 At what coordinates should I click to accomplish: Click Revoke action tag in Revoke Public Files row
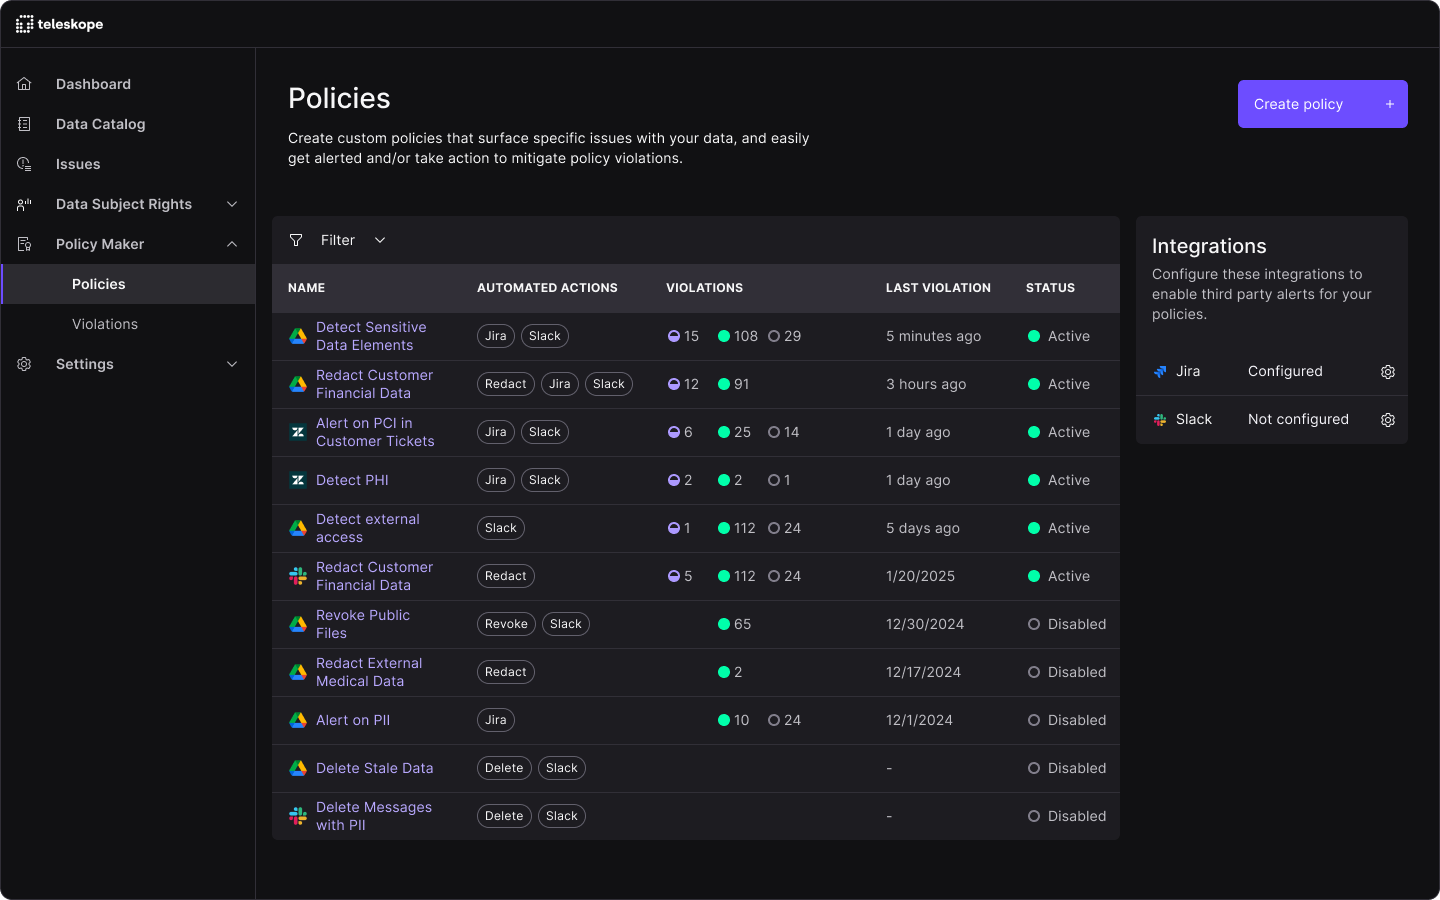pyautogui.click(x=506, y=624)
